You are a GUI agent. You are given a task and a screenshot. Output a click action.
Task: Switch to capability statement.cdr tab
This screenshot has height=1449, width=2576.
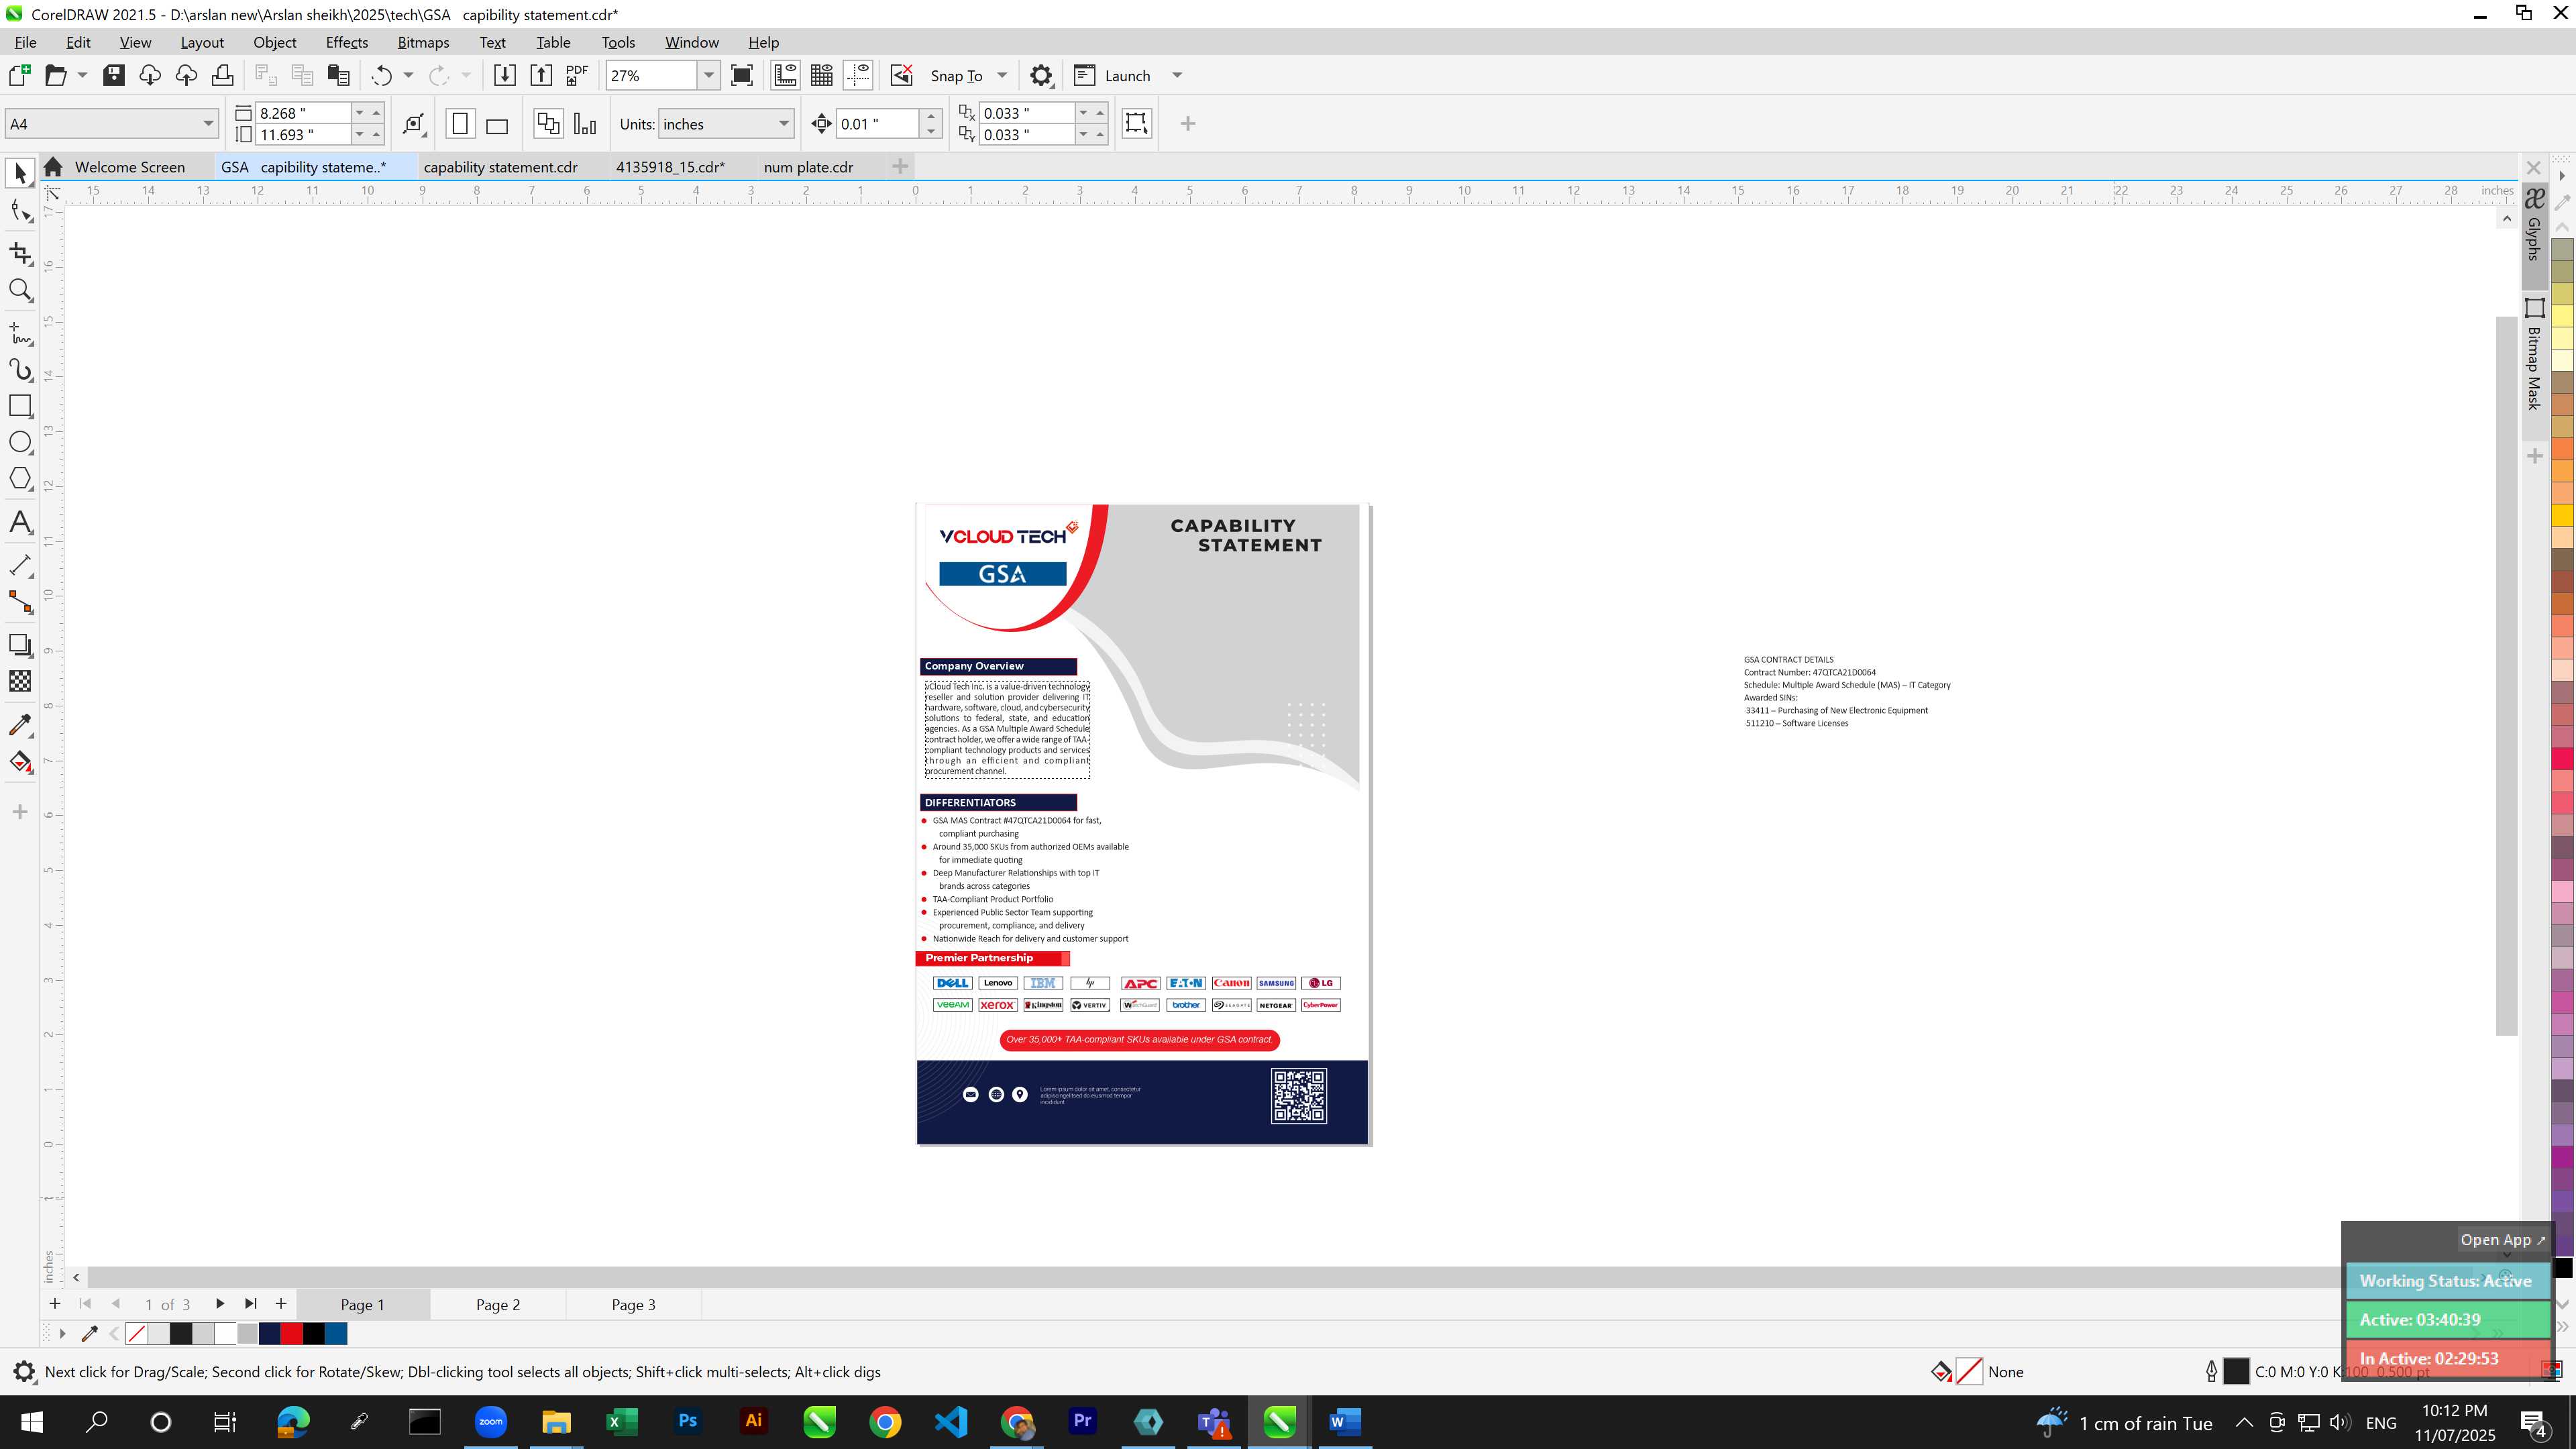[x=500, y=167]
